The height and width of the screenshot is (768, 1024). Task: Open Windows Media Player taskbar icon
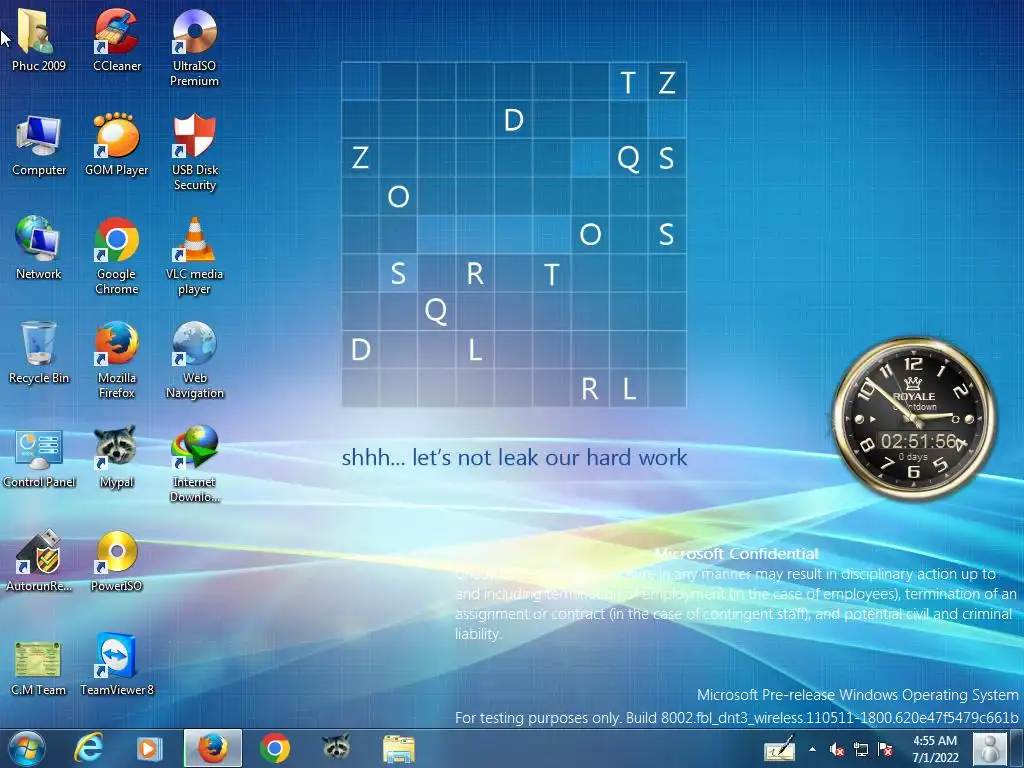pos(148,748)
